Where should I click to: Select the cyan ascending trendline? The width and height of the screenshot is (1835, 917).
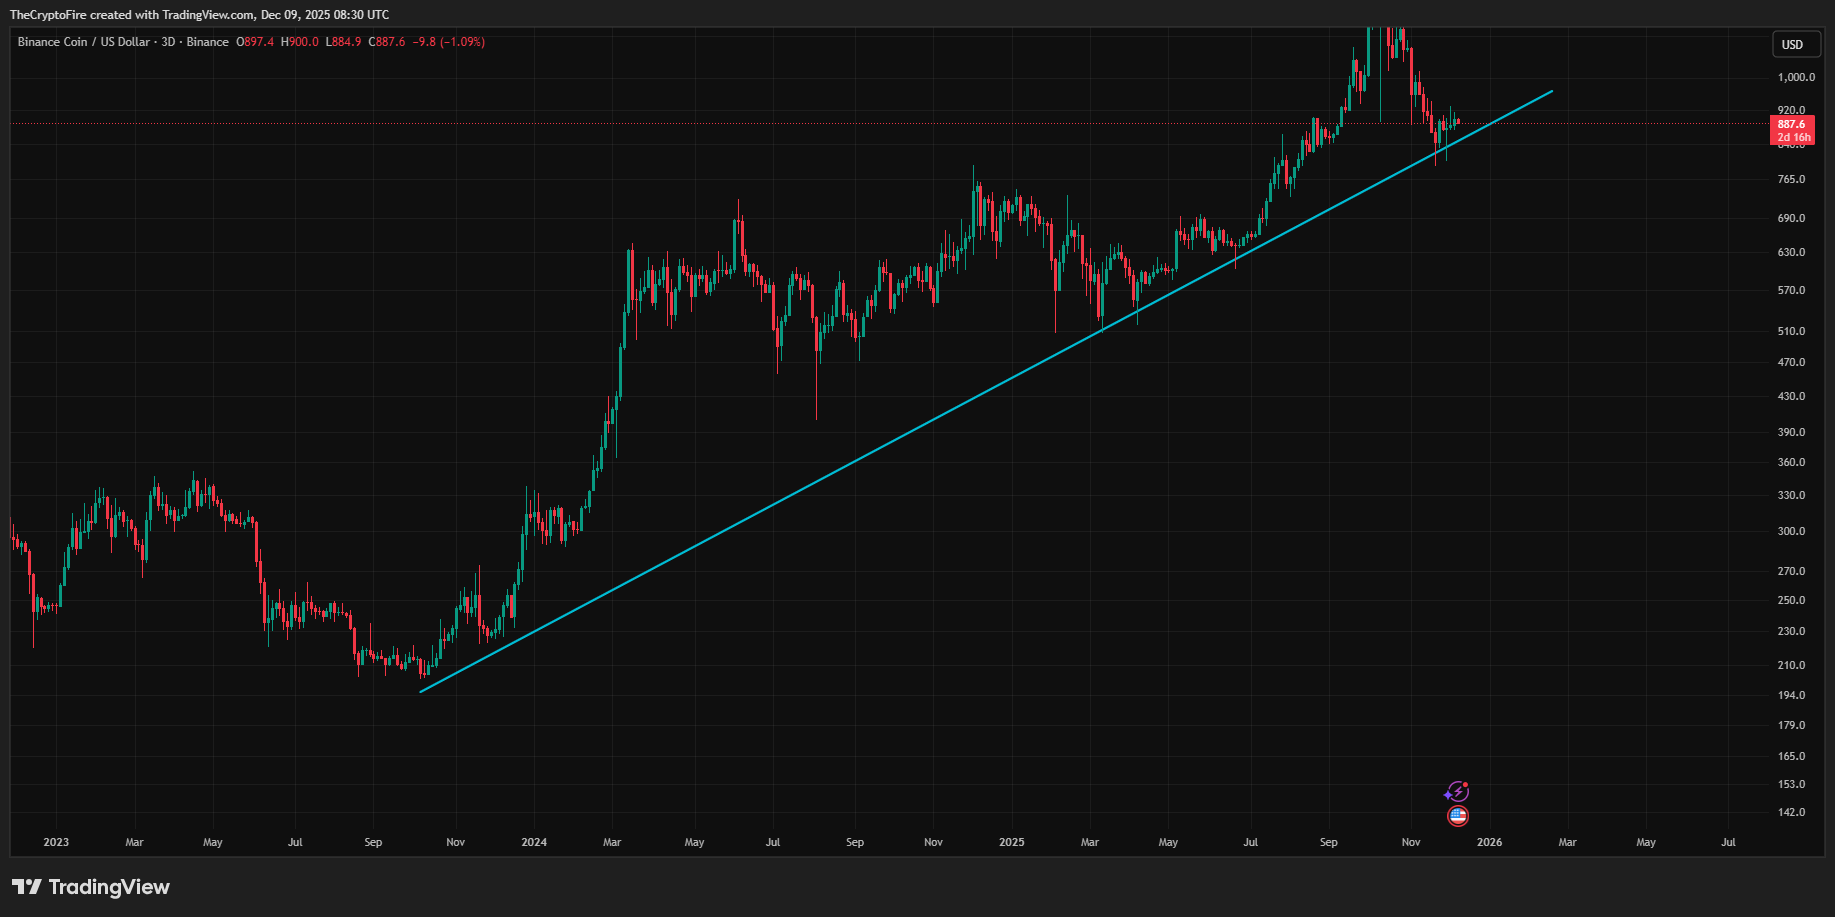(986, 391)
